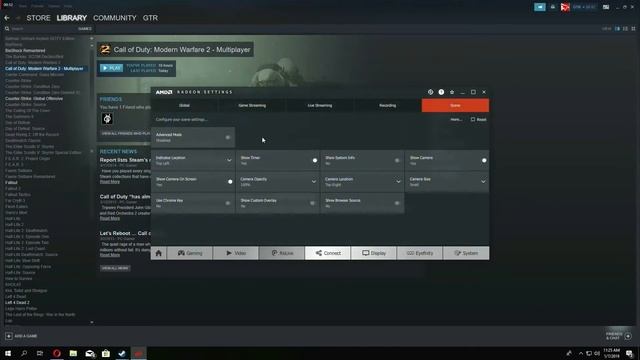The height and width of the screenshot is (360, 640).
Task: Open Read More under 'Report lists Steam's' news
Action: (110, 182)
